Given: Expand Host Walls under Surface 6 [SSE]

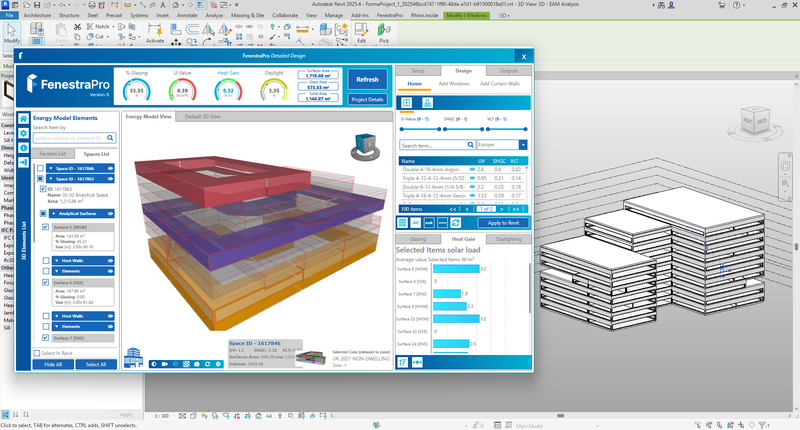Looking at the screenshot, I should click(57, 316).
